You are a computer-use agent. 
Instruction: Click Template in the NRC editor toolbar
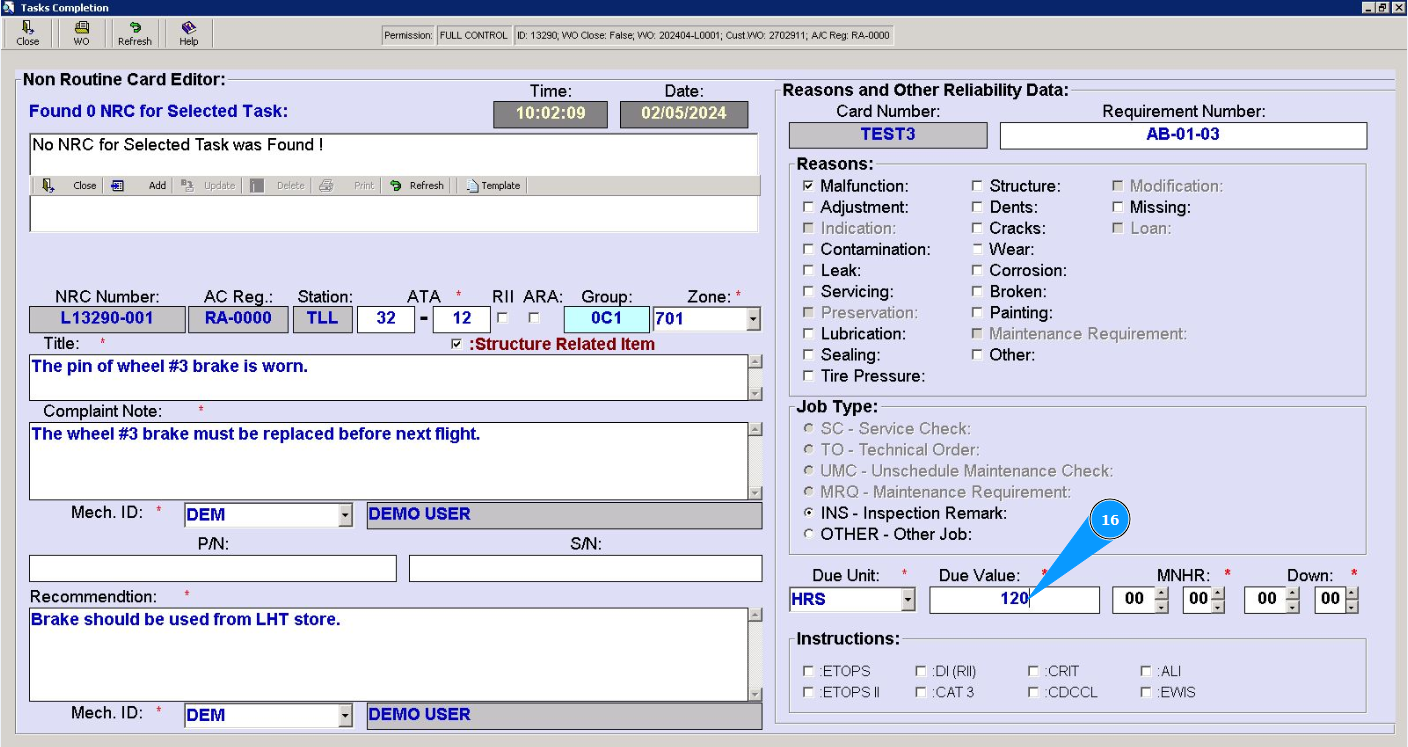[x=494, y=186]
